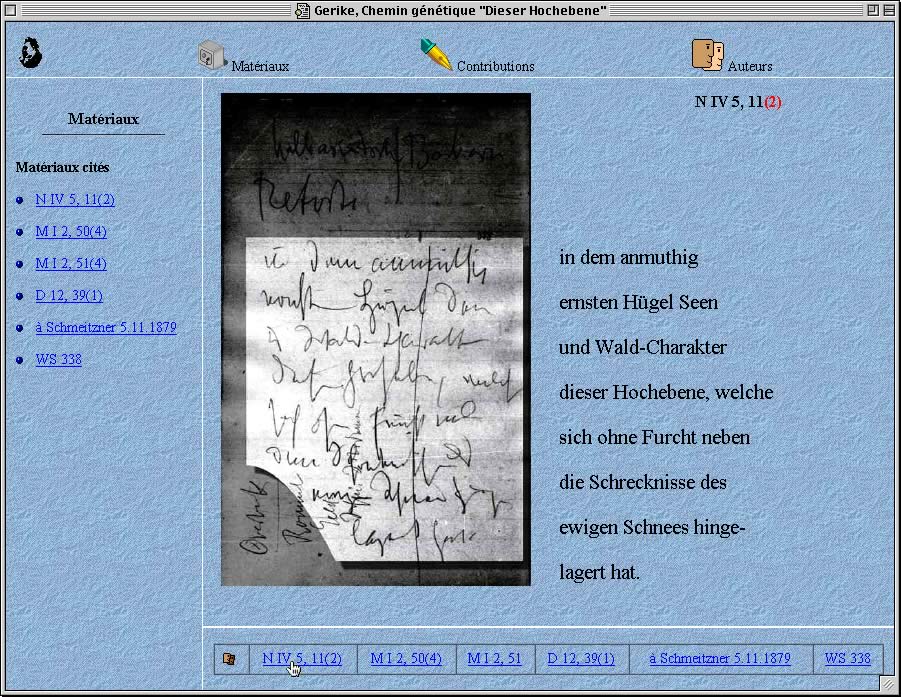The image size is (901, 697).
Task: Open WS 338 in sidebar list
Action: tap(58, 360)
